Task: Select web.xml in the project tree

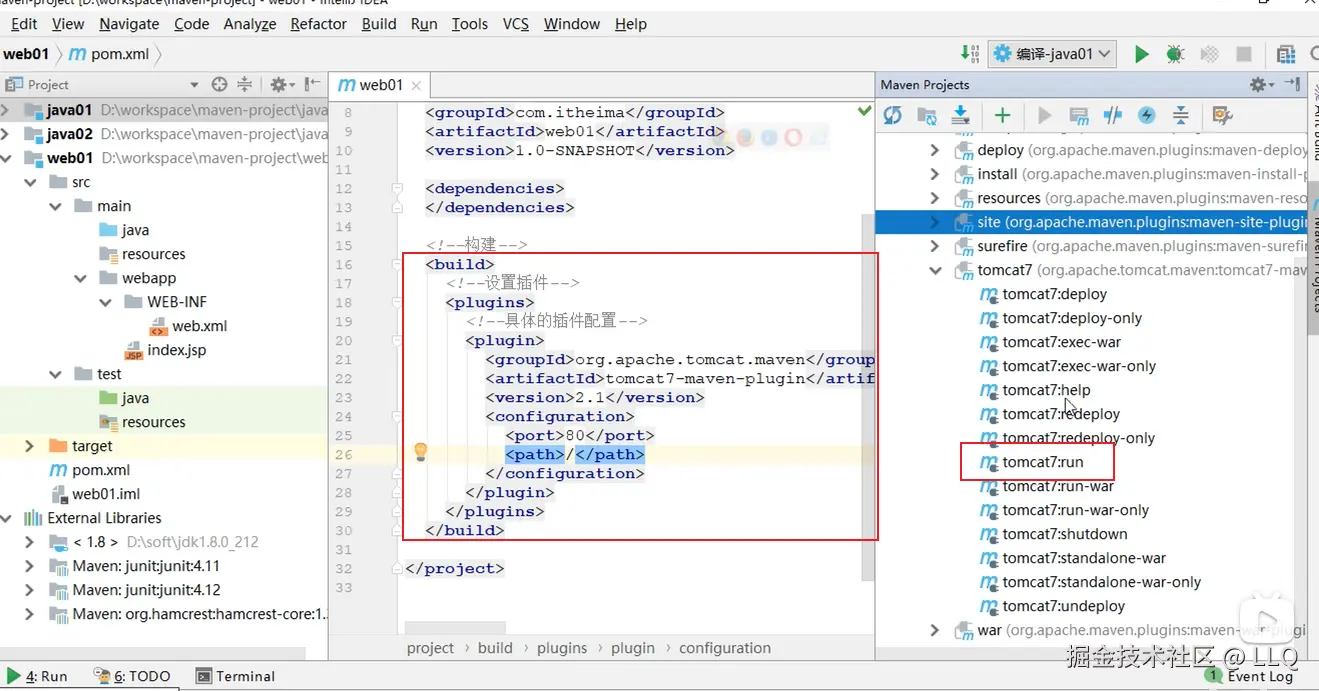Action: (188, 326)
